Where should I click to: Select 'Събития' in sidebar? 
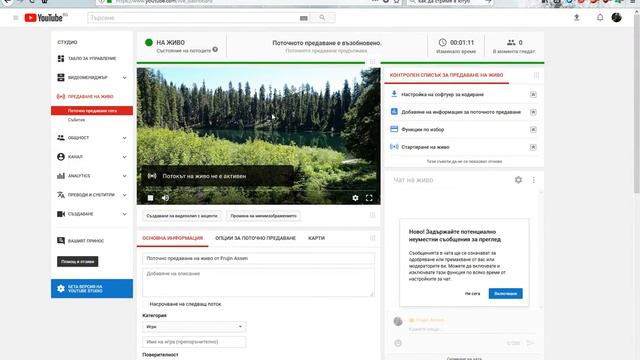point(76,120)
